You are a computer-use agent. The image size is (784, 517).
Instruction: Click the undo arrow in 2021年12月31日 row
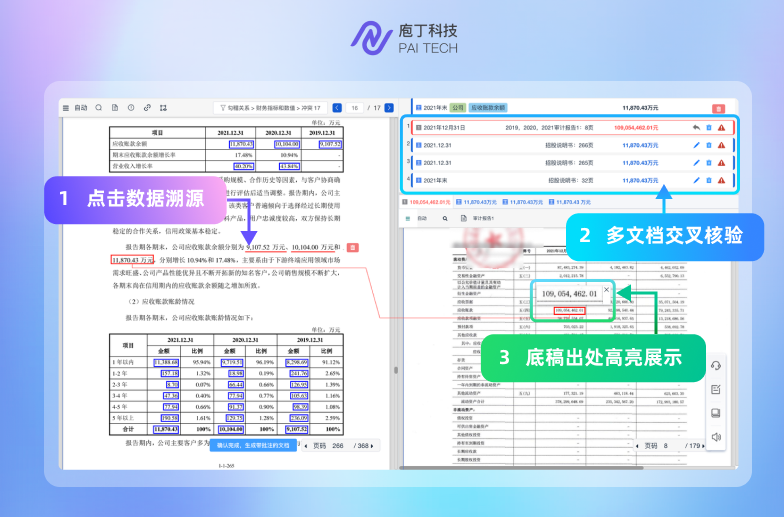click(x=696, y=128)
